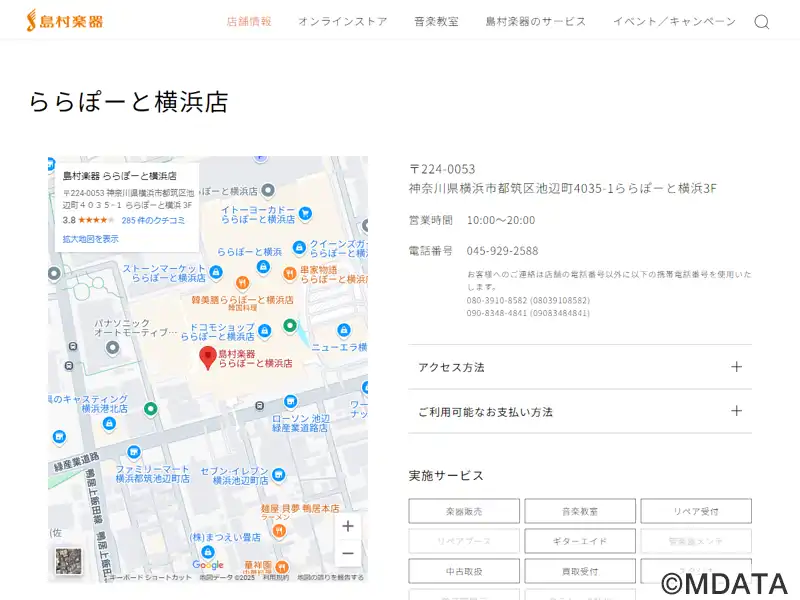Select the キャスティング 横浜港北店 map pin
800x600 pixels.
109,423
